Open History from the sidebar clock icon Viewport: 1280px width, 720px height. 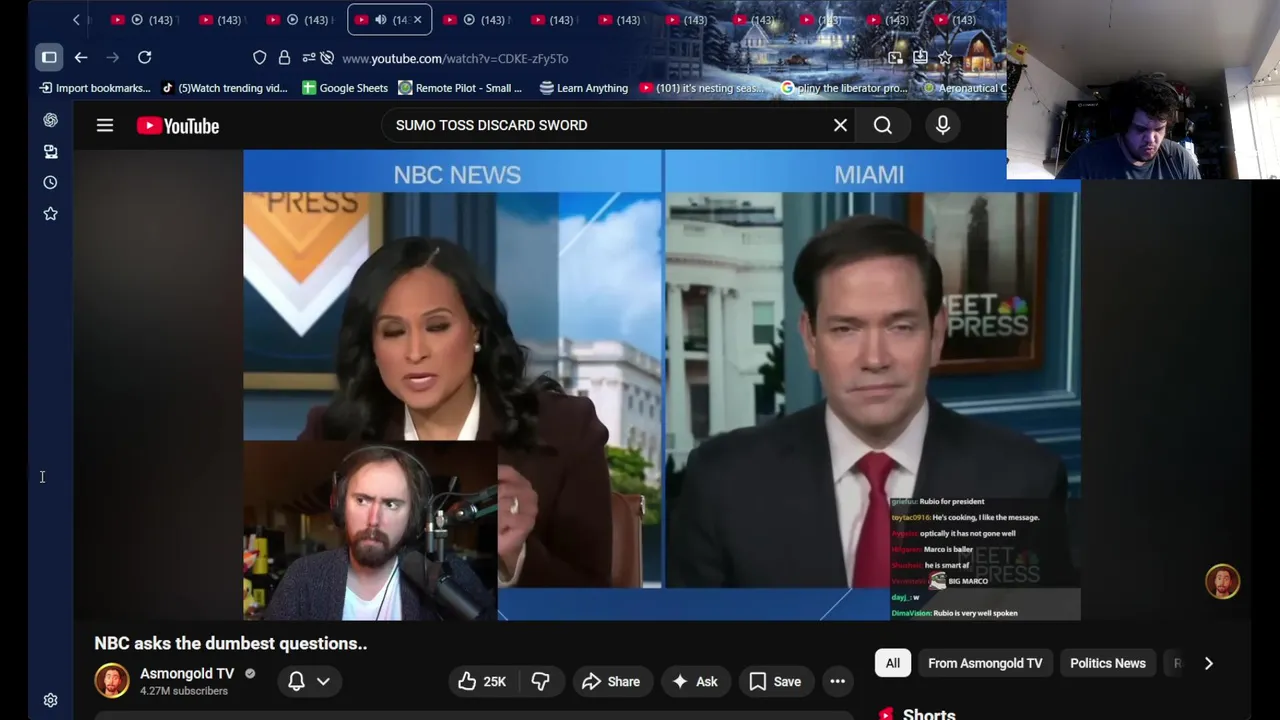pos(50,182)
